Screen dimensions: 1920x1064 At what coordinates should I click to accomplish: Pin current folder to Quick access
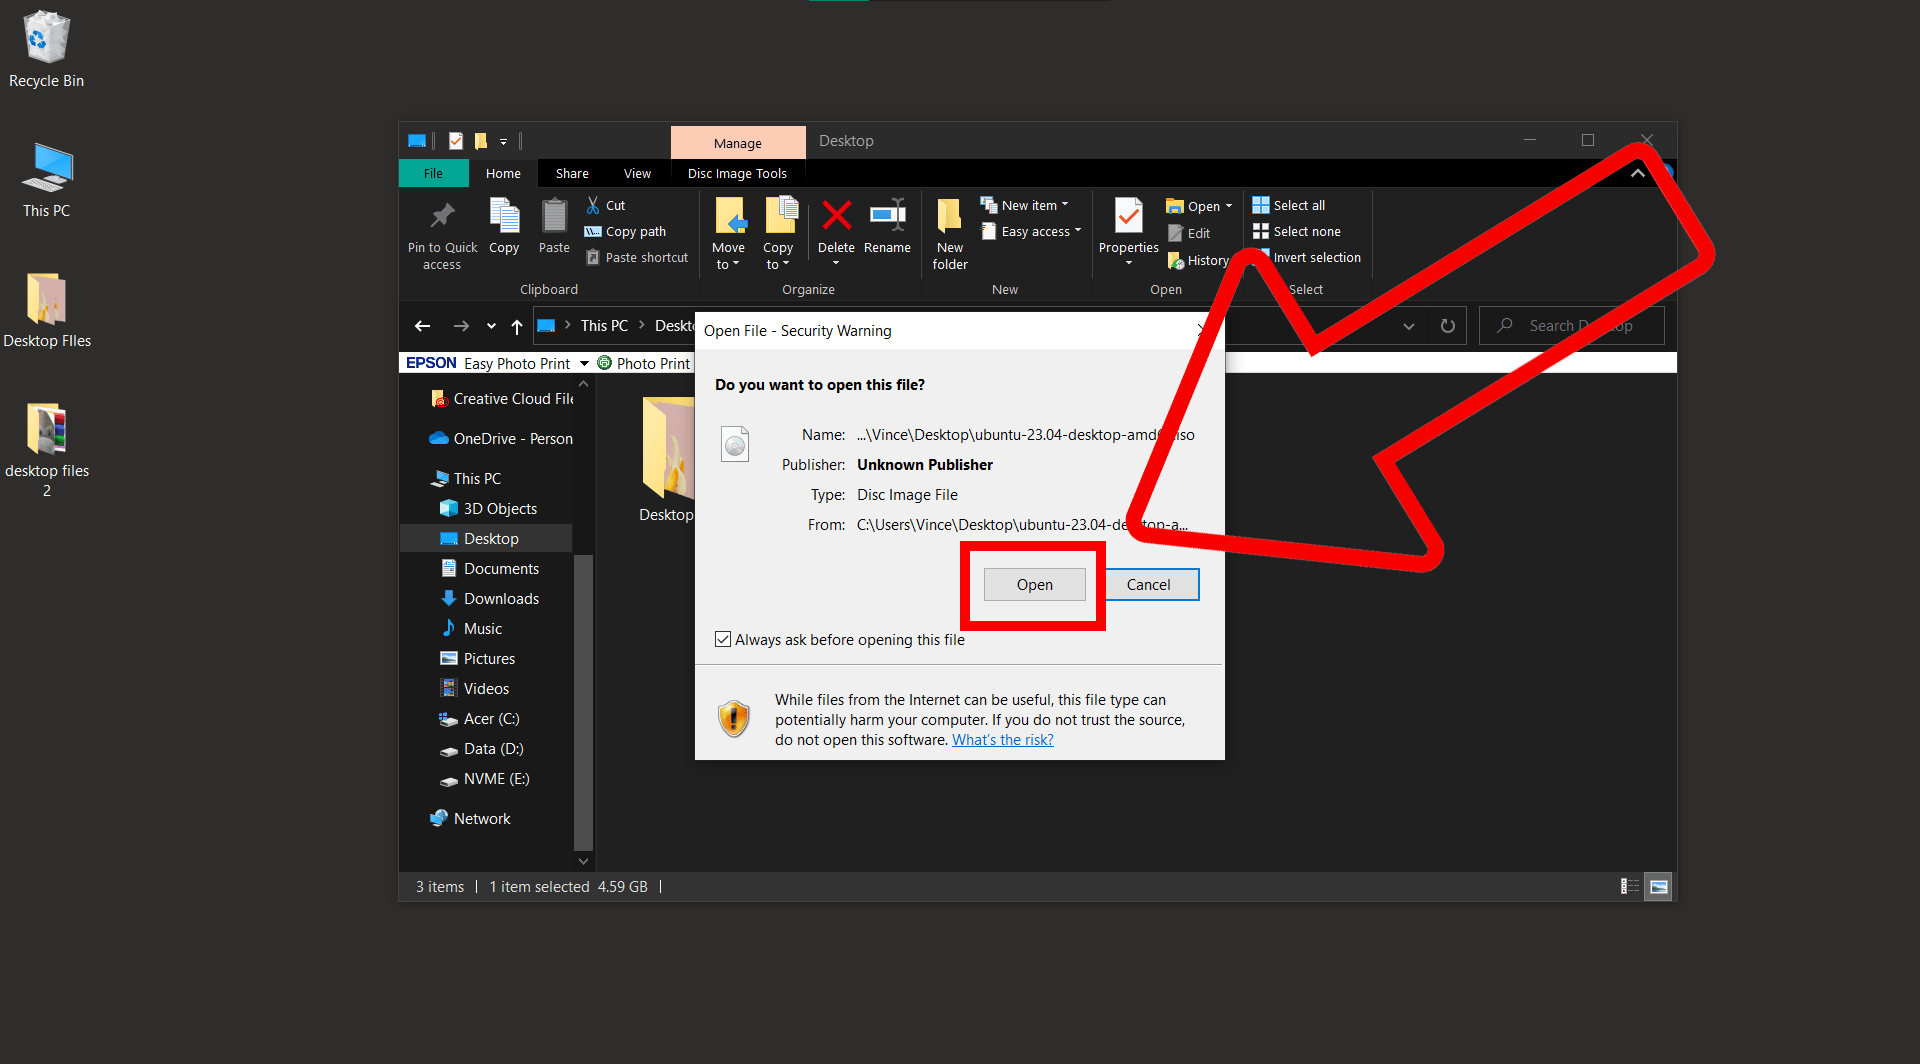442,232
